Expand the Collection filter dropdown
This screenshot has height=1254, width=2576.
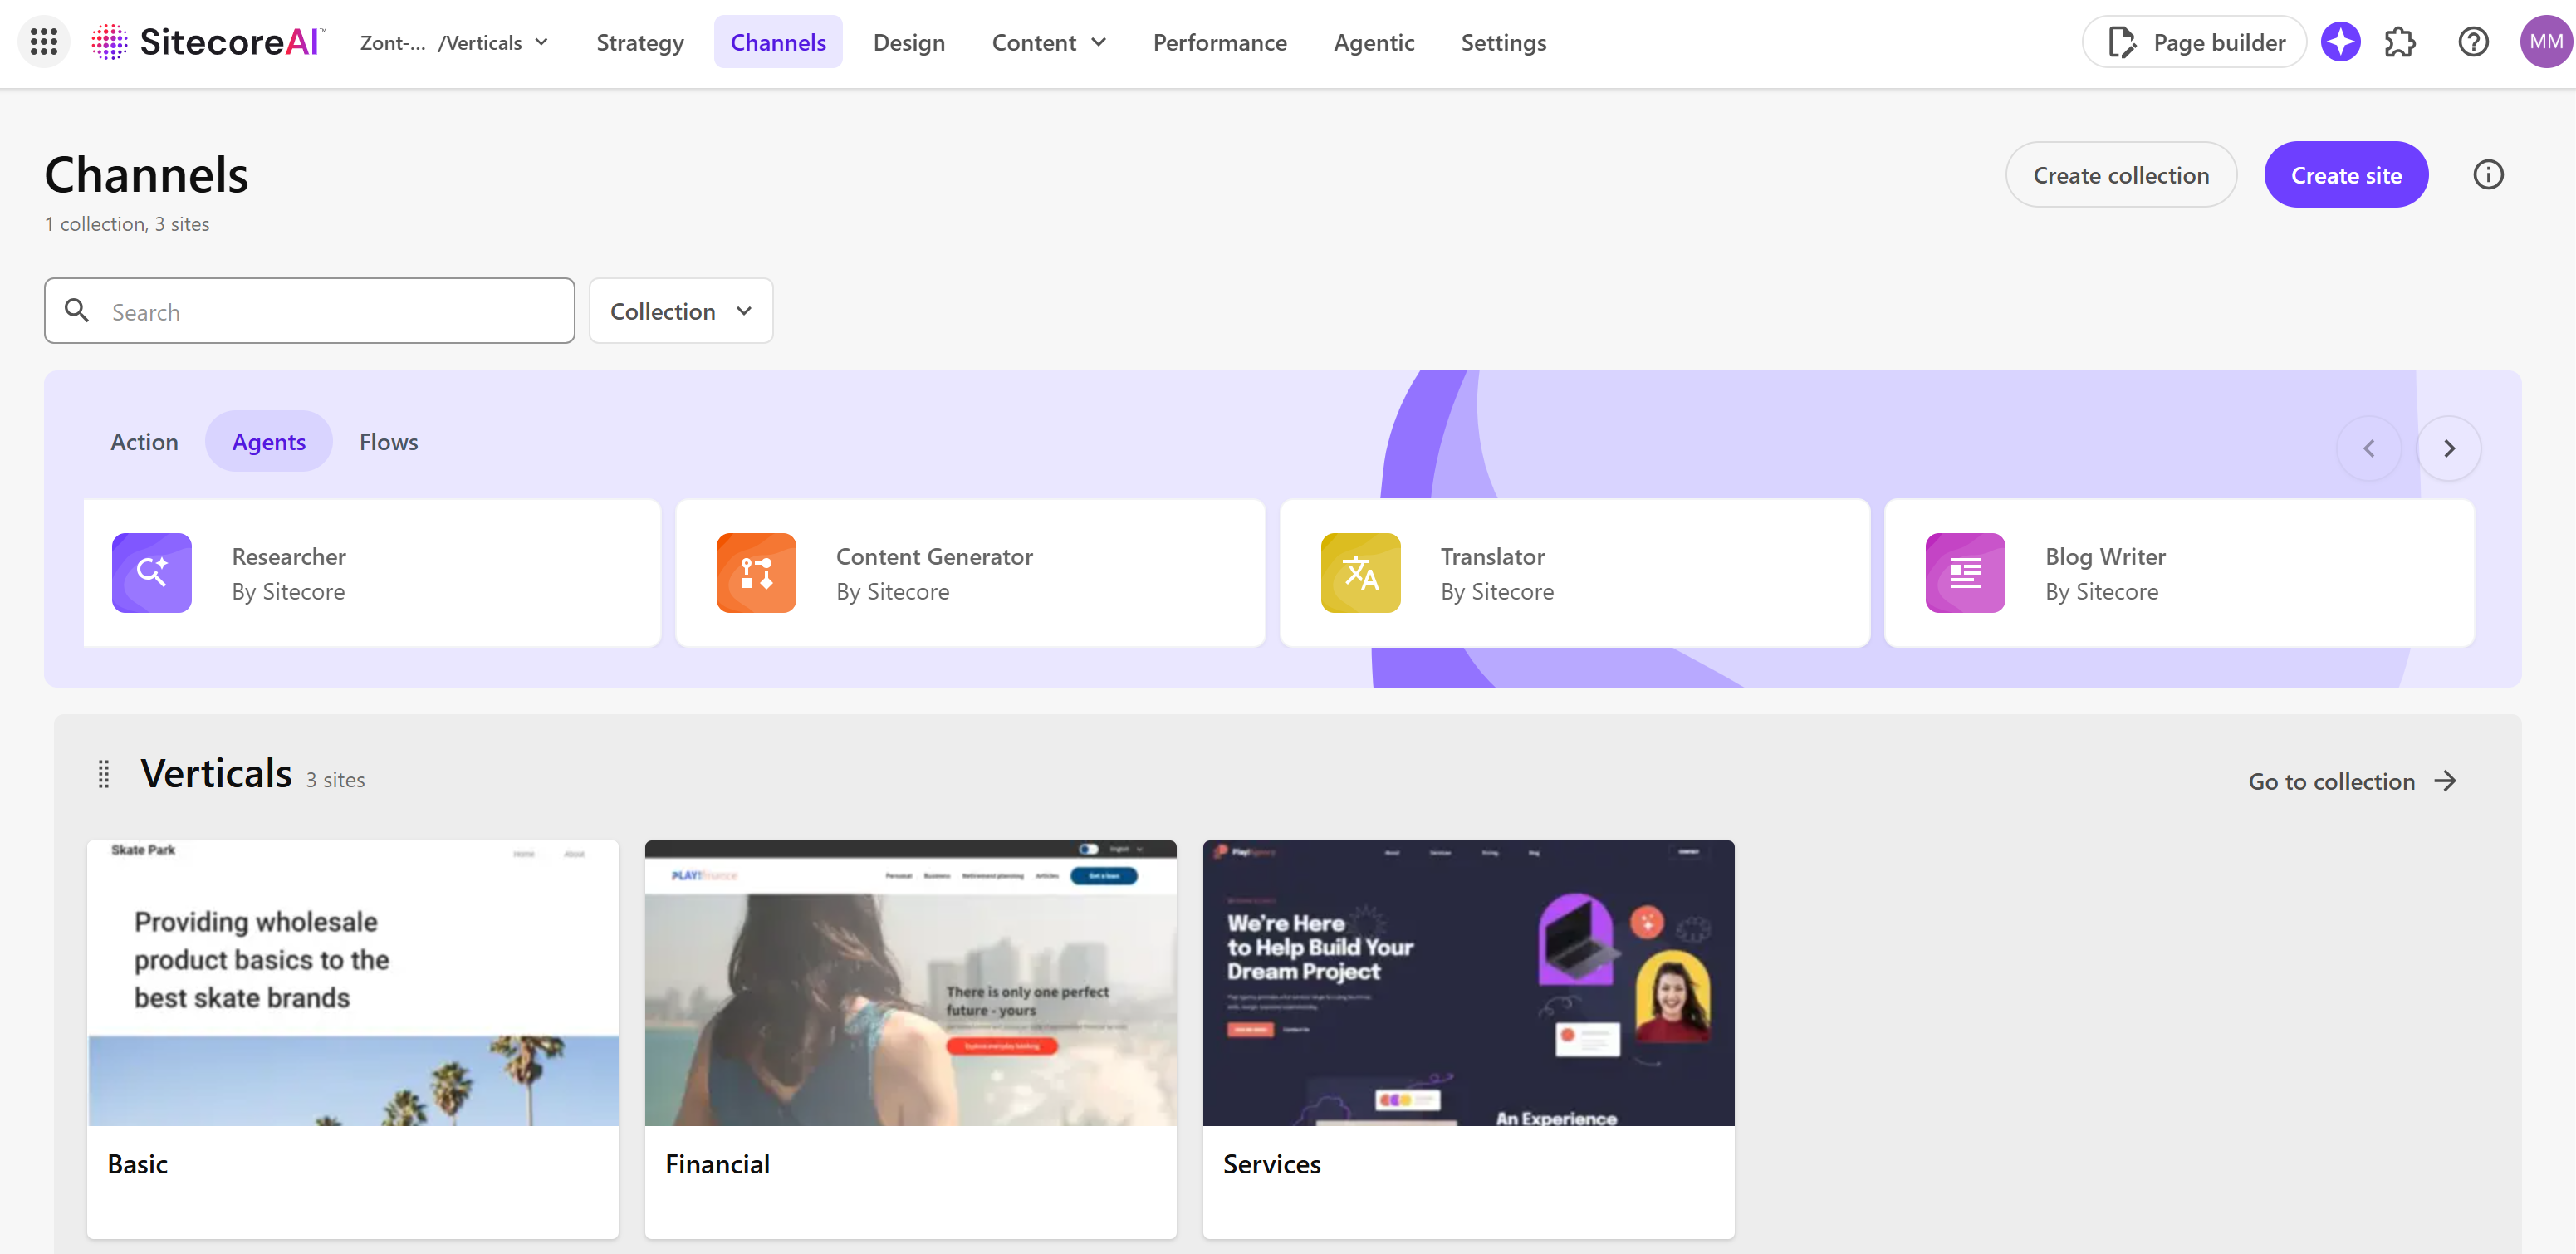click(x=680, y=311)
